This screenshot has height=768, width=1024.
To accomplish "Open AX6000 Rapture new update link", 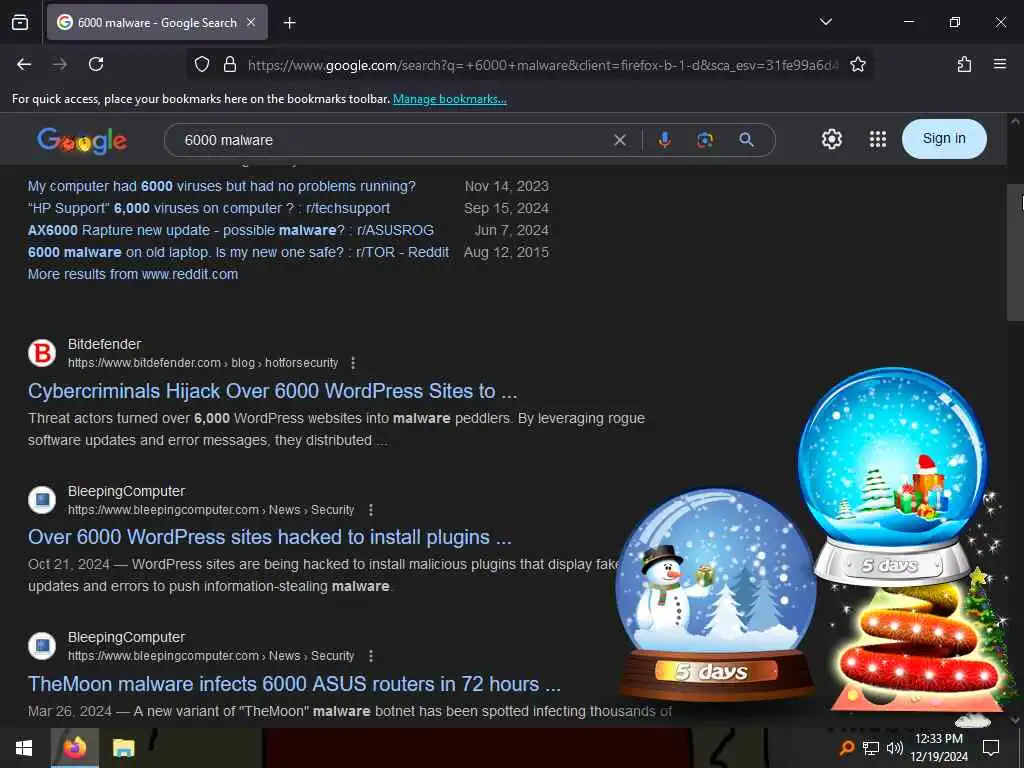I will (x=231, y=231).
